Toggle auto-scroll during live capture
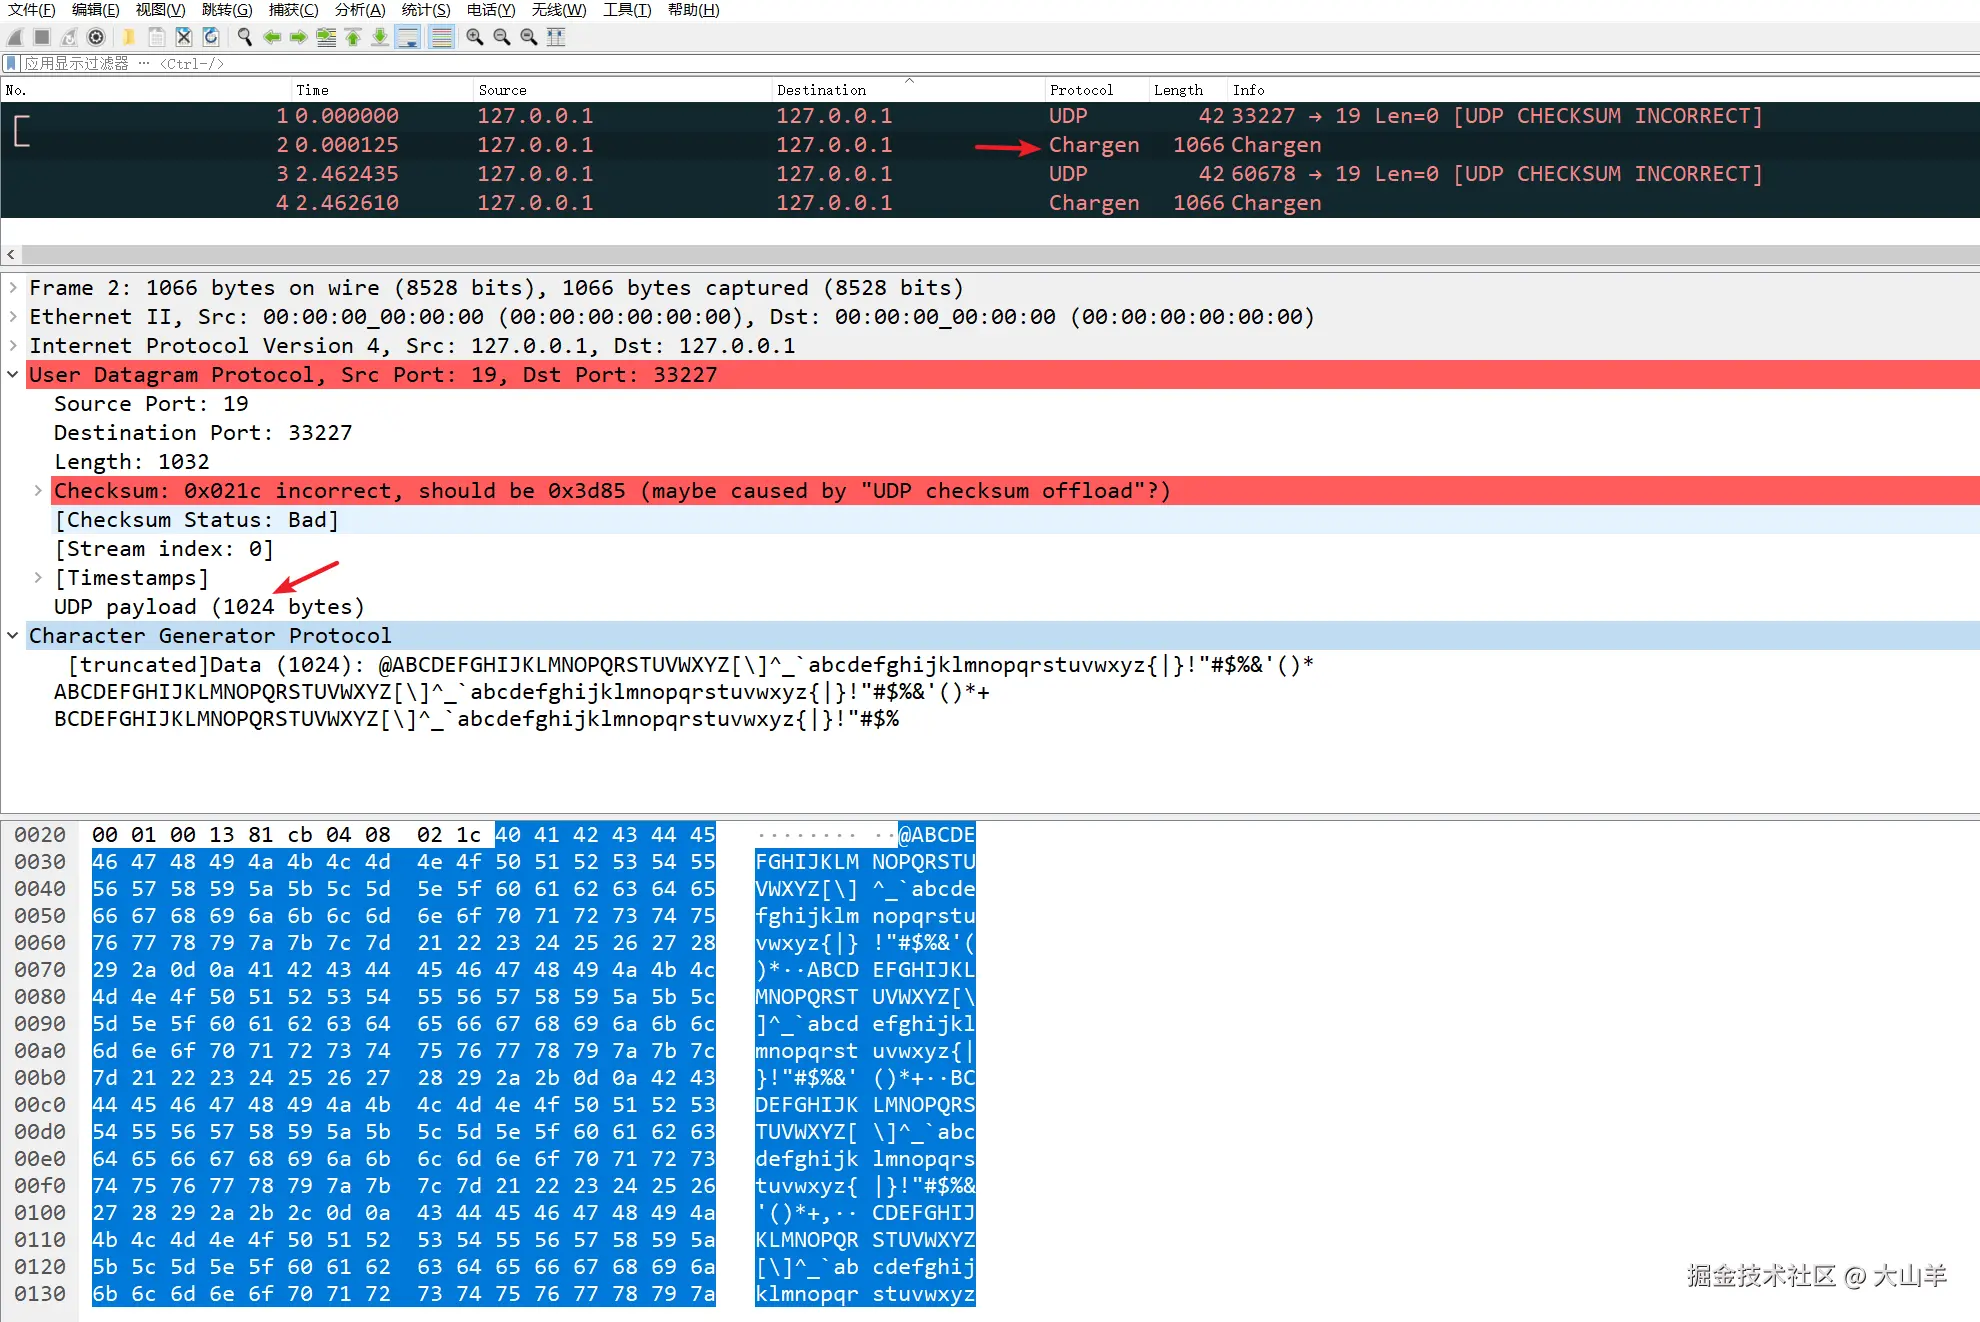Image resolution: width=1980 pixels, height=1322 pixels. [408, 37]
